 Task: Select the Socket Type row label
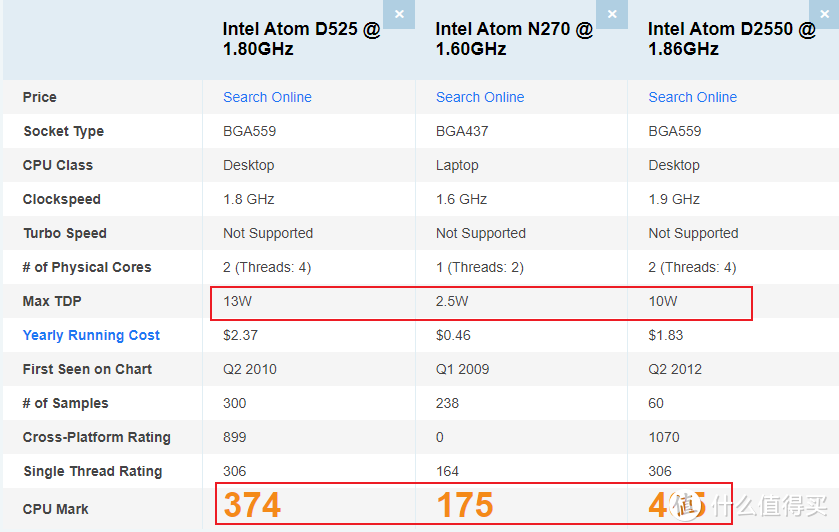(x=63, y=131)
